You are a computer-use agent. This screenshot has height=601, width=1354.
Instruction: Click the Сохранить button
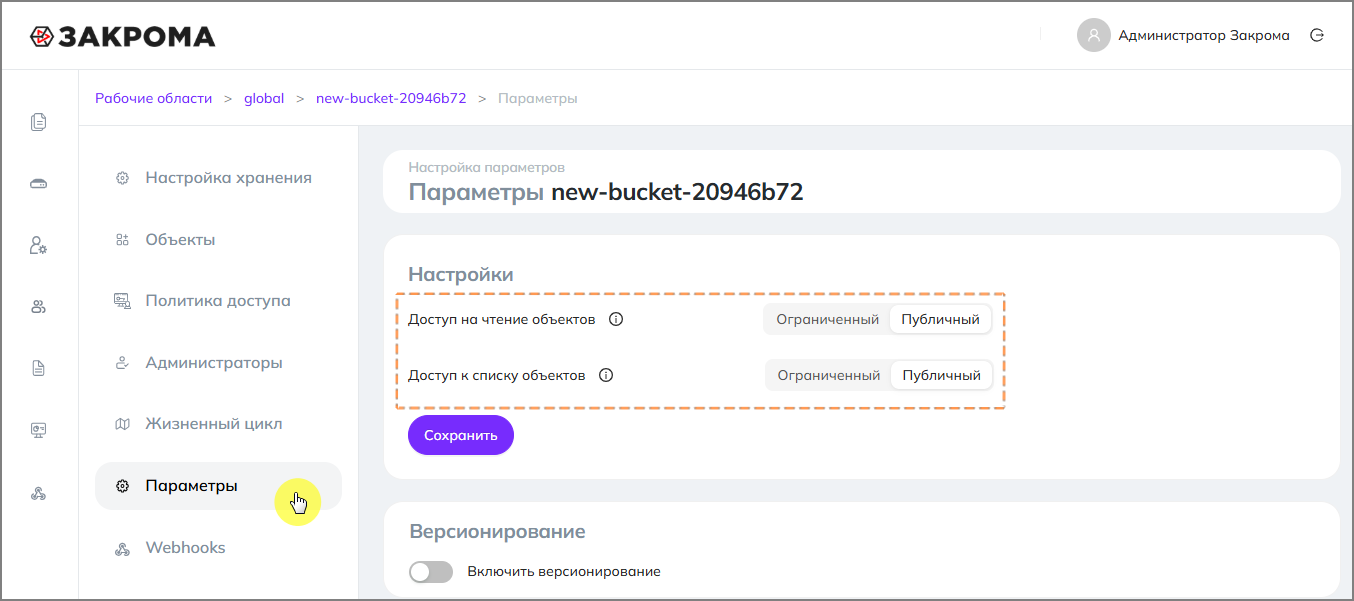[461, 435]
